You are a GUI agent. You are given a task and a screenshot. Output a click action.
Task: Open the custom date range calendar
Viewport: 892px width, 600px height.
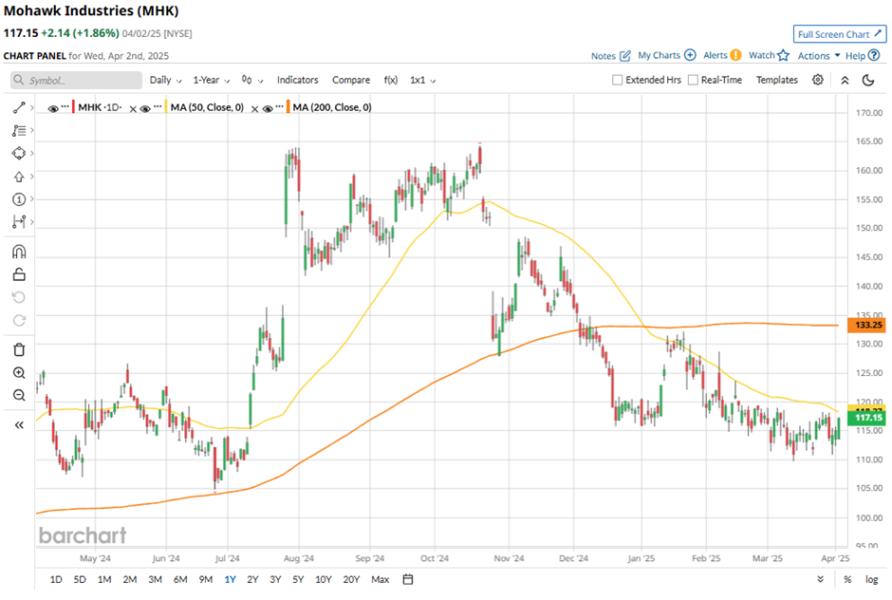click(x=407, y=579)
